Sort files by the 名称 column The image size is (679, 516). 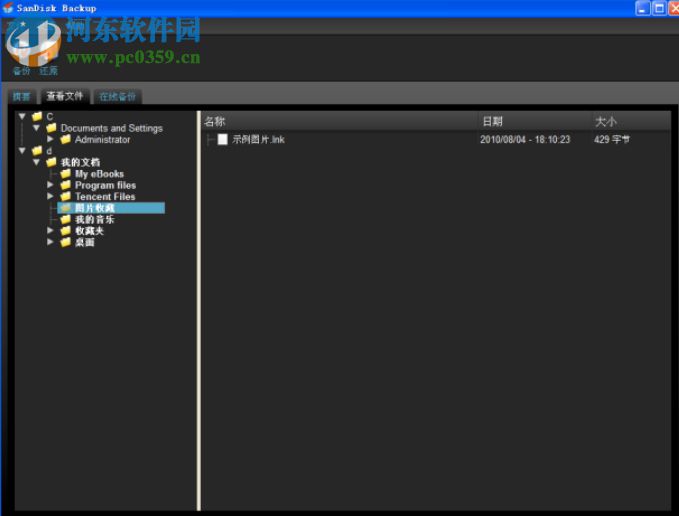(340, 121)
